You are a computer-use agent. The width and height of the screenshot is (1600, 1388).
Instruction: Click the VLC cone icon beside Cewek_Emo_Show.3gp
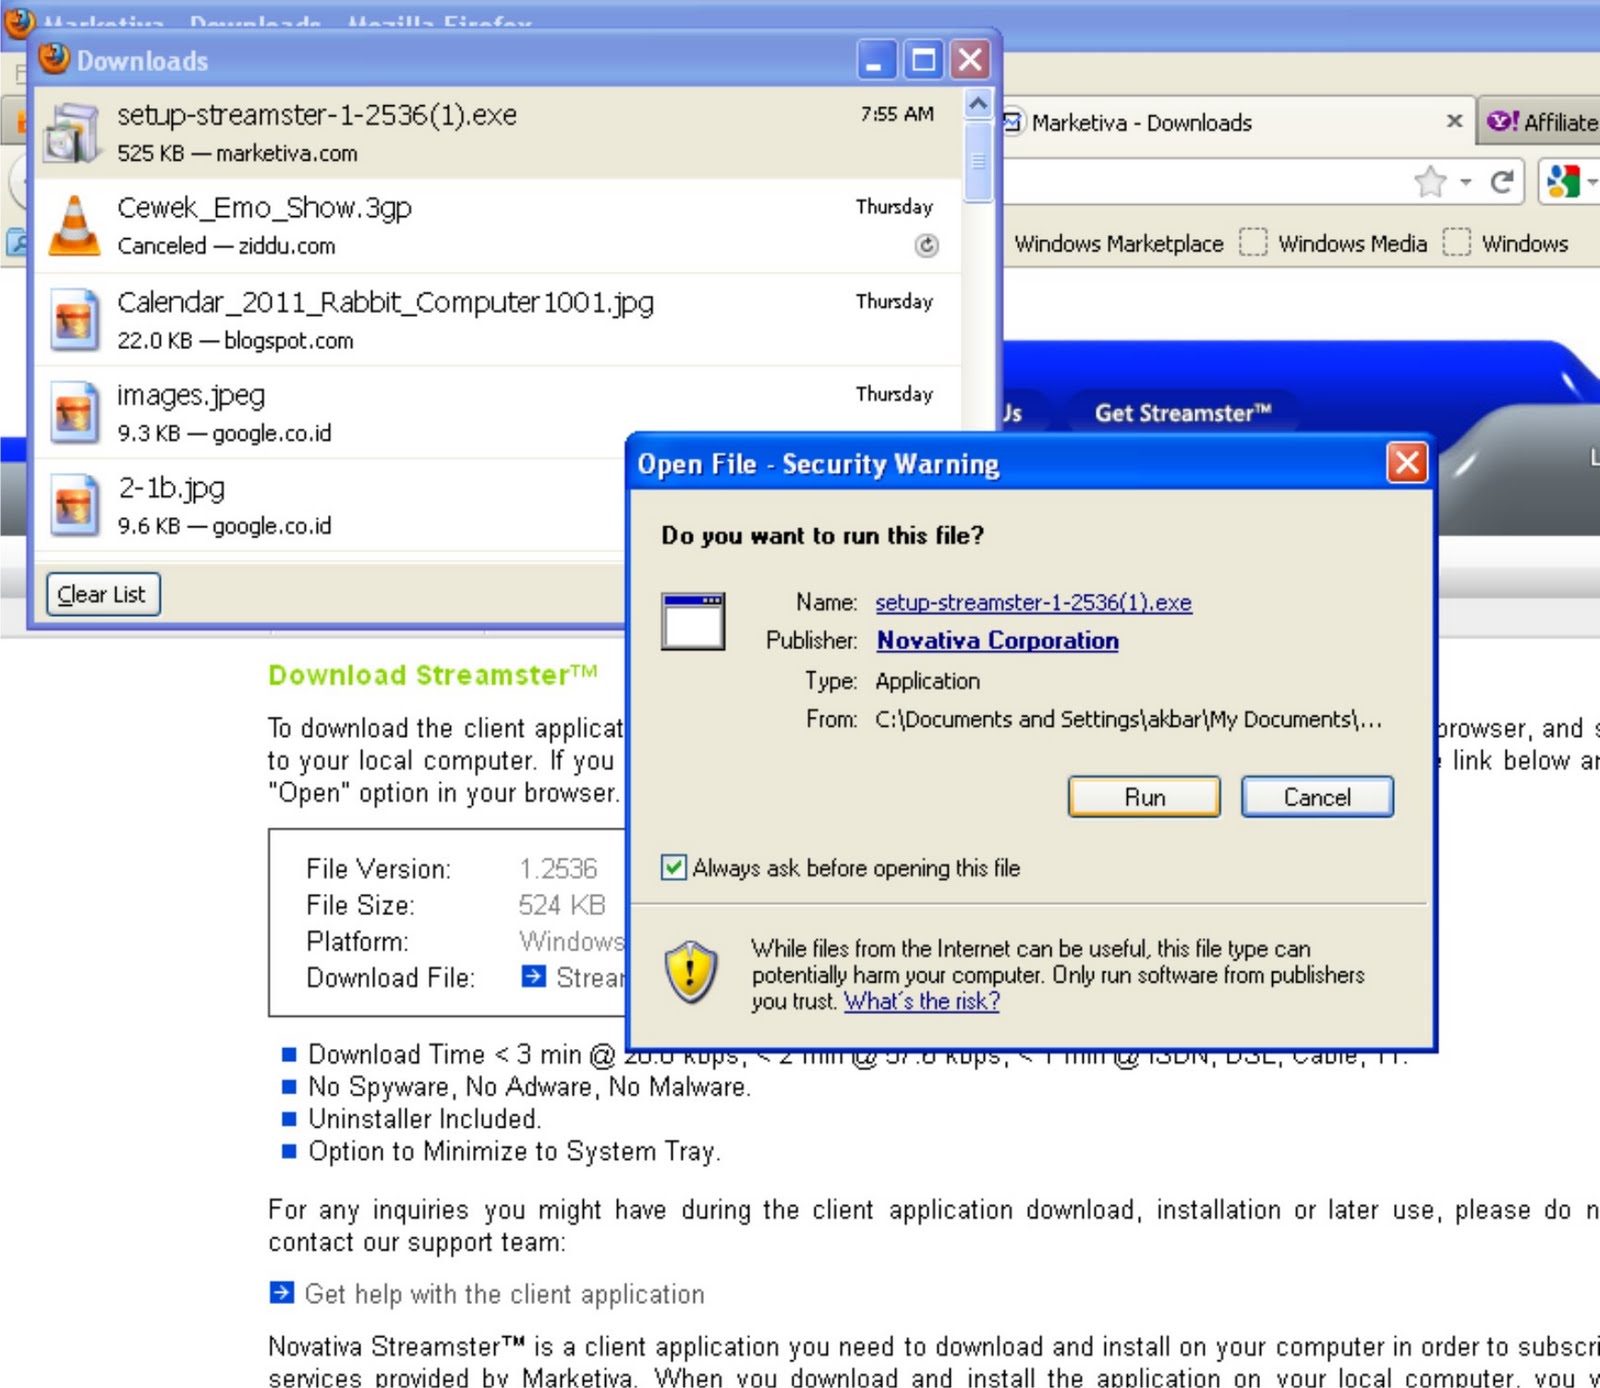[x=74, y=225]
